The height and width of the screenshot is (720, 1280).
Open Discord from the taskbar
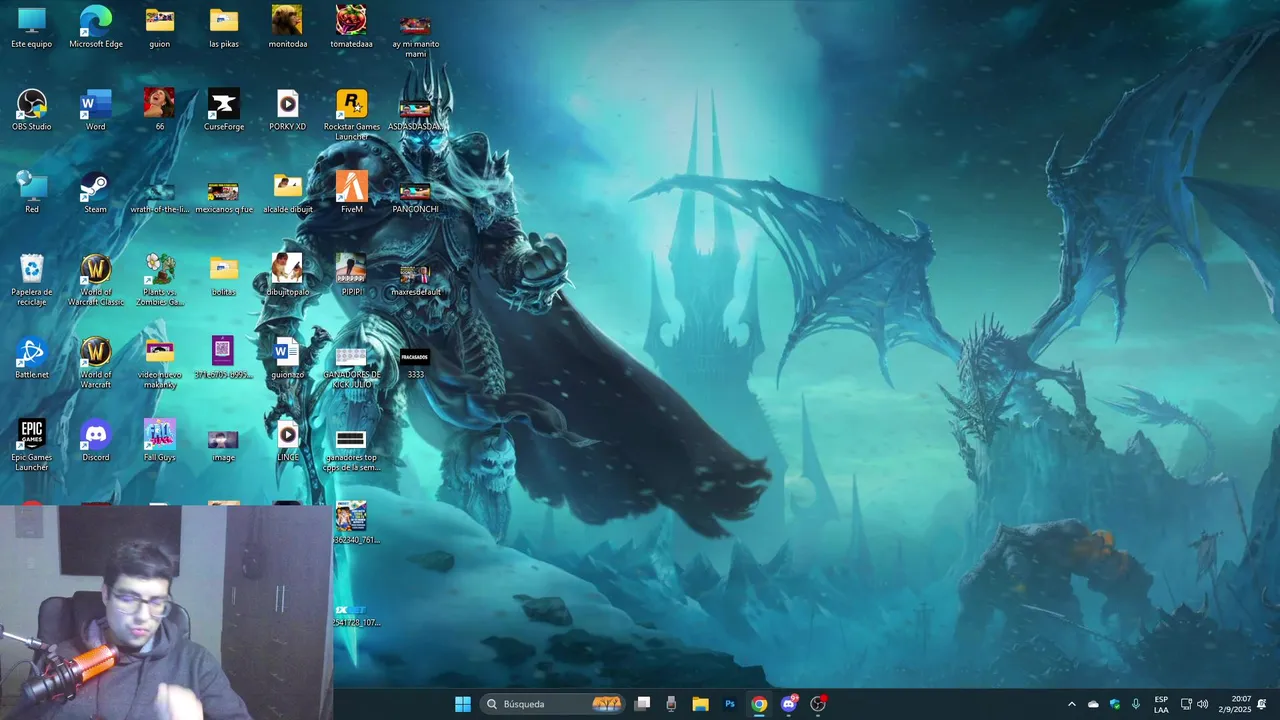(x=789, y=704)
